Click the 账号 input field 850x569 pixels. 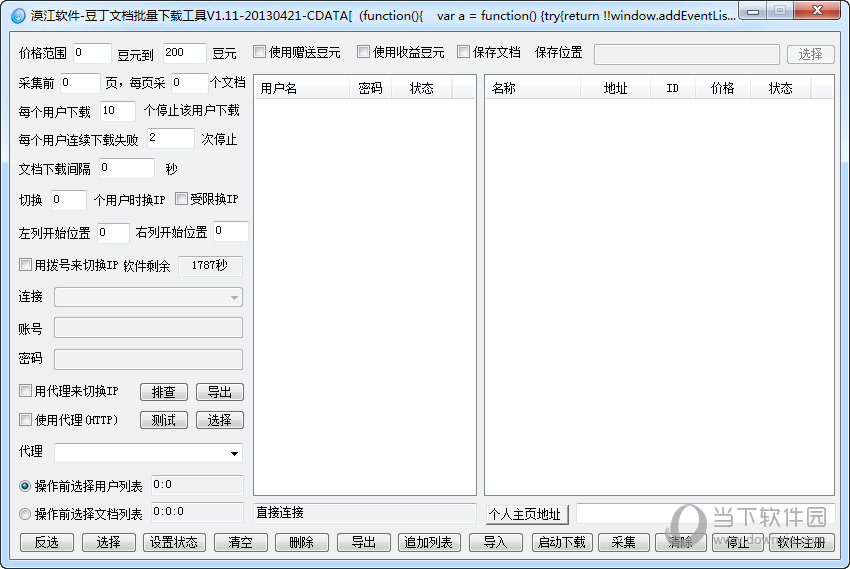point(148,328)
